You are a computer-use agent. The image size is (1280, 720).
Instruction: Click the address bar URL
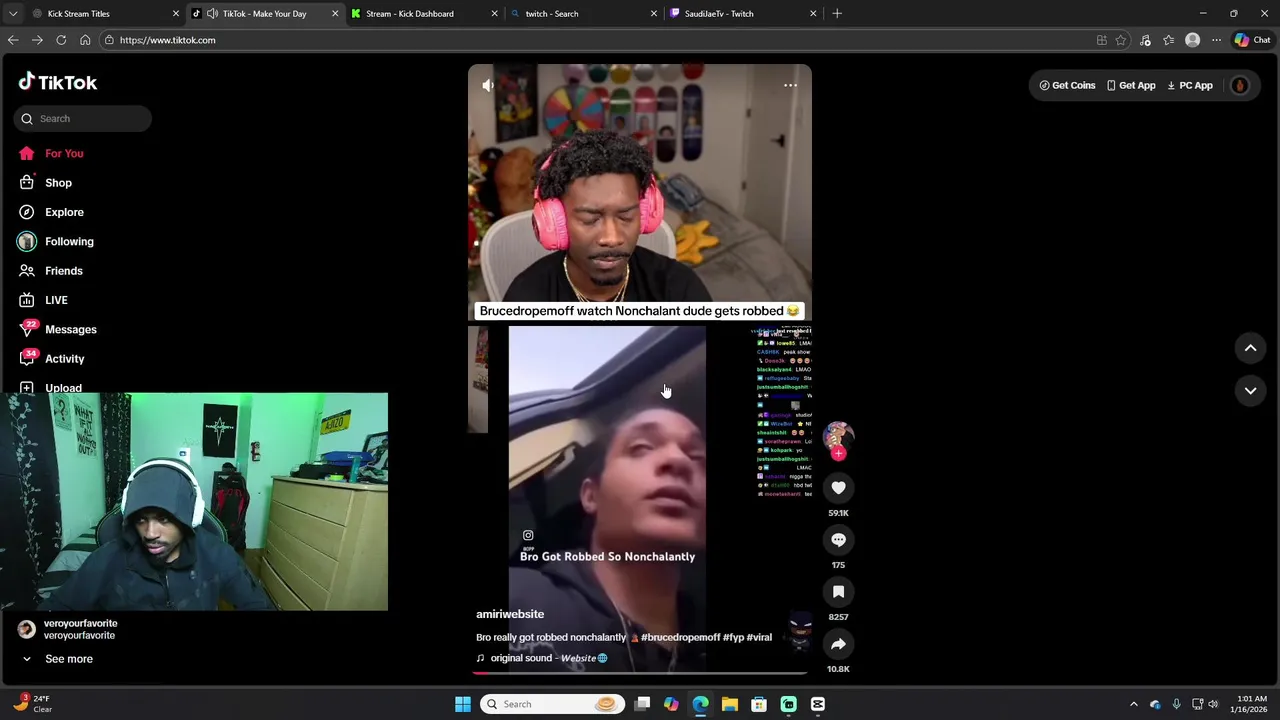pyautogui.click(x=167, y=40)
